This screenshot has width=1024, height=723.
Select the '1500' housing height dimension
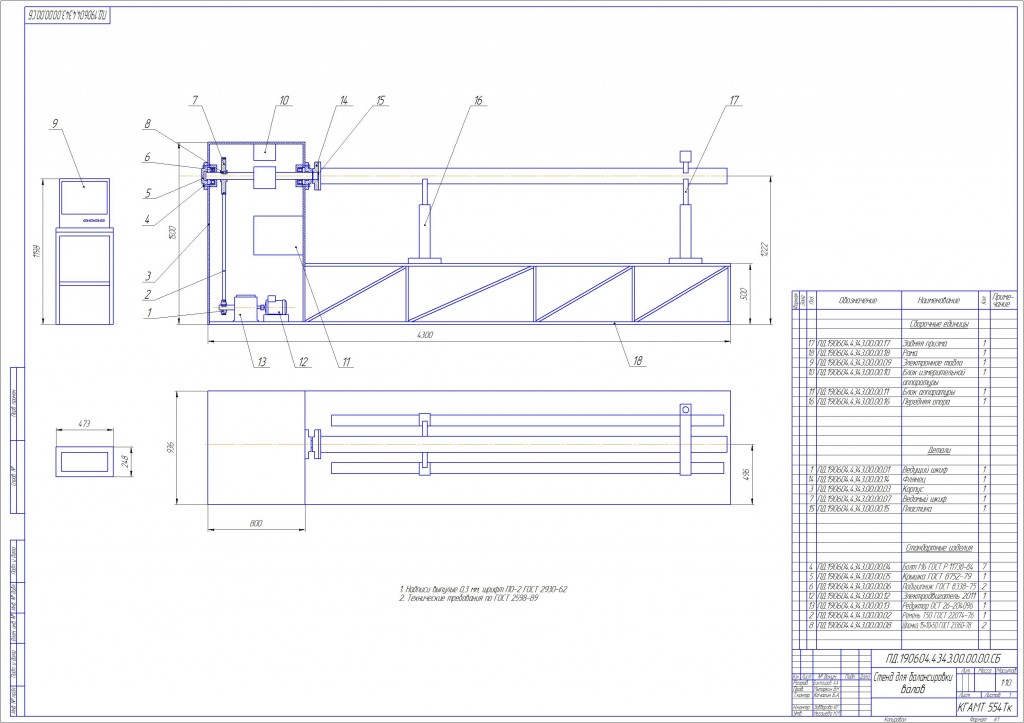click(172, 233)
